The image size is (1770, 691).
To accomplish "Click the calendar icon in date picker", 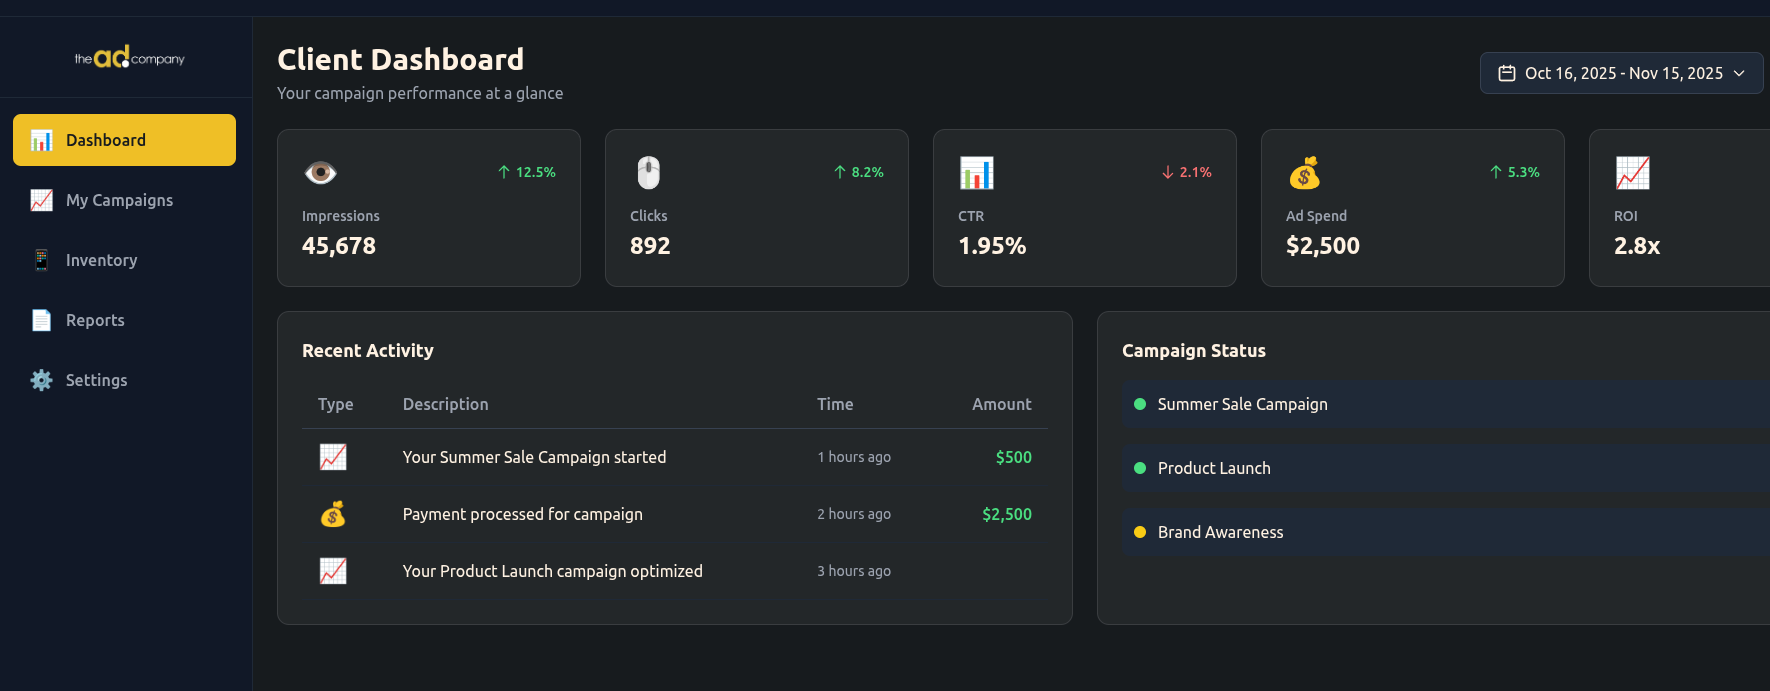I will (x=1506, y=73).
